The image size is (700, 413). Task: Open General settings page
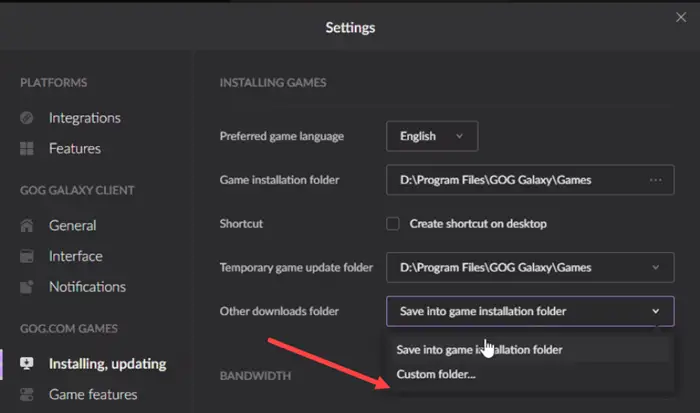coord(72,226)
